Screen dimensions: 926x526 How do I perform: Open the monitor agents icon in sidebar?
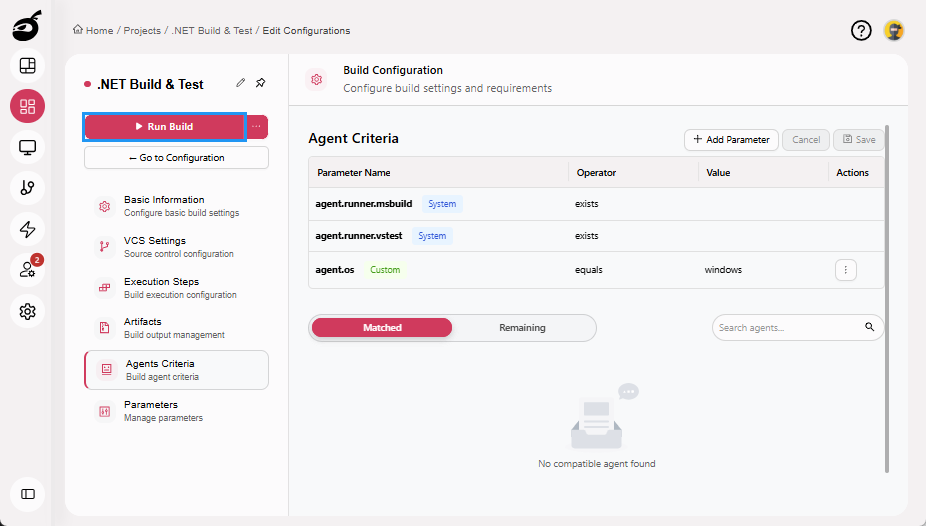(28, 148)
